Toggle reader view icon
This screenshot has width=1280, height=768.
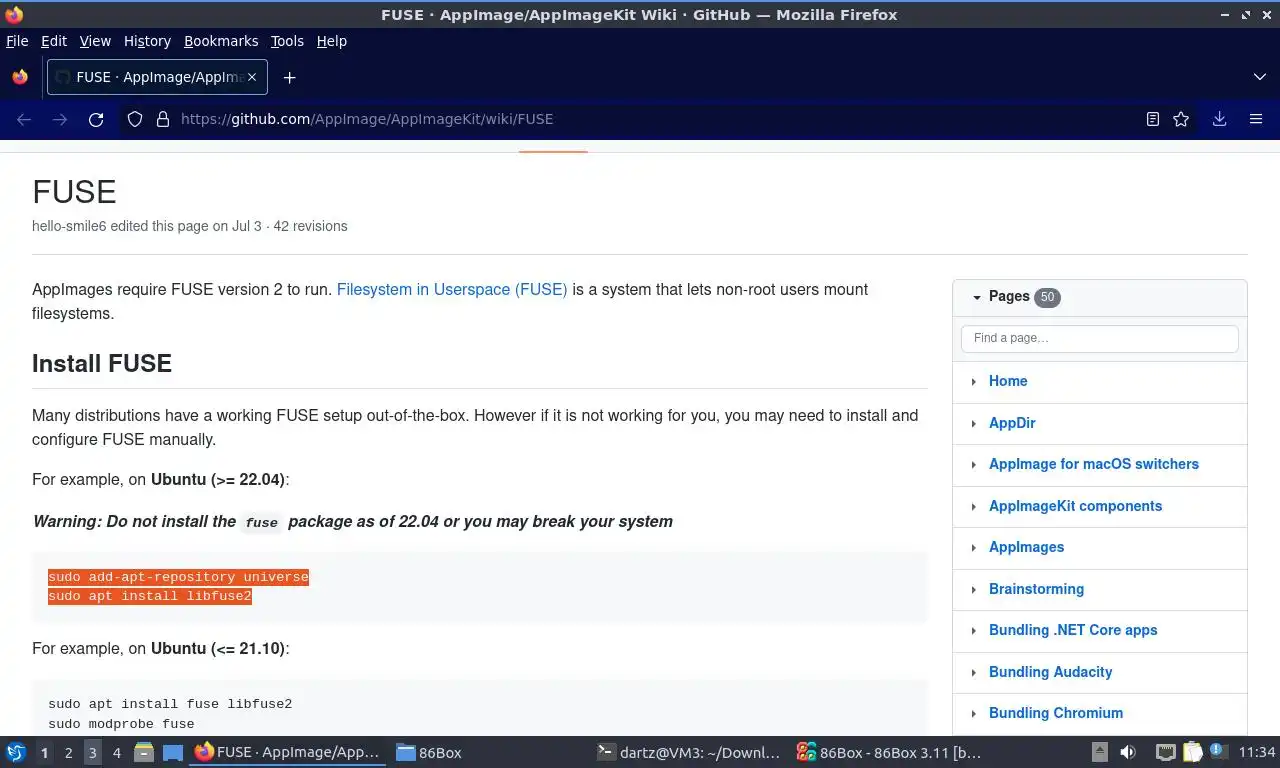1152,119
